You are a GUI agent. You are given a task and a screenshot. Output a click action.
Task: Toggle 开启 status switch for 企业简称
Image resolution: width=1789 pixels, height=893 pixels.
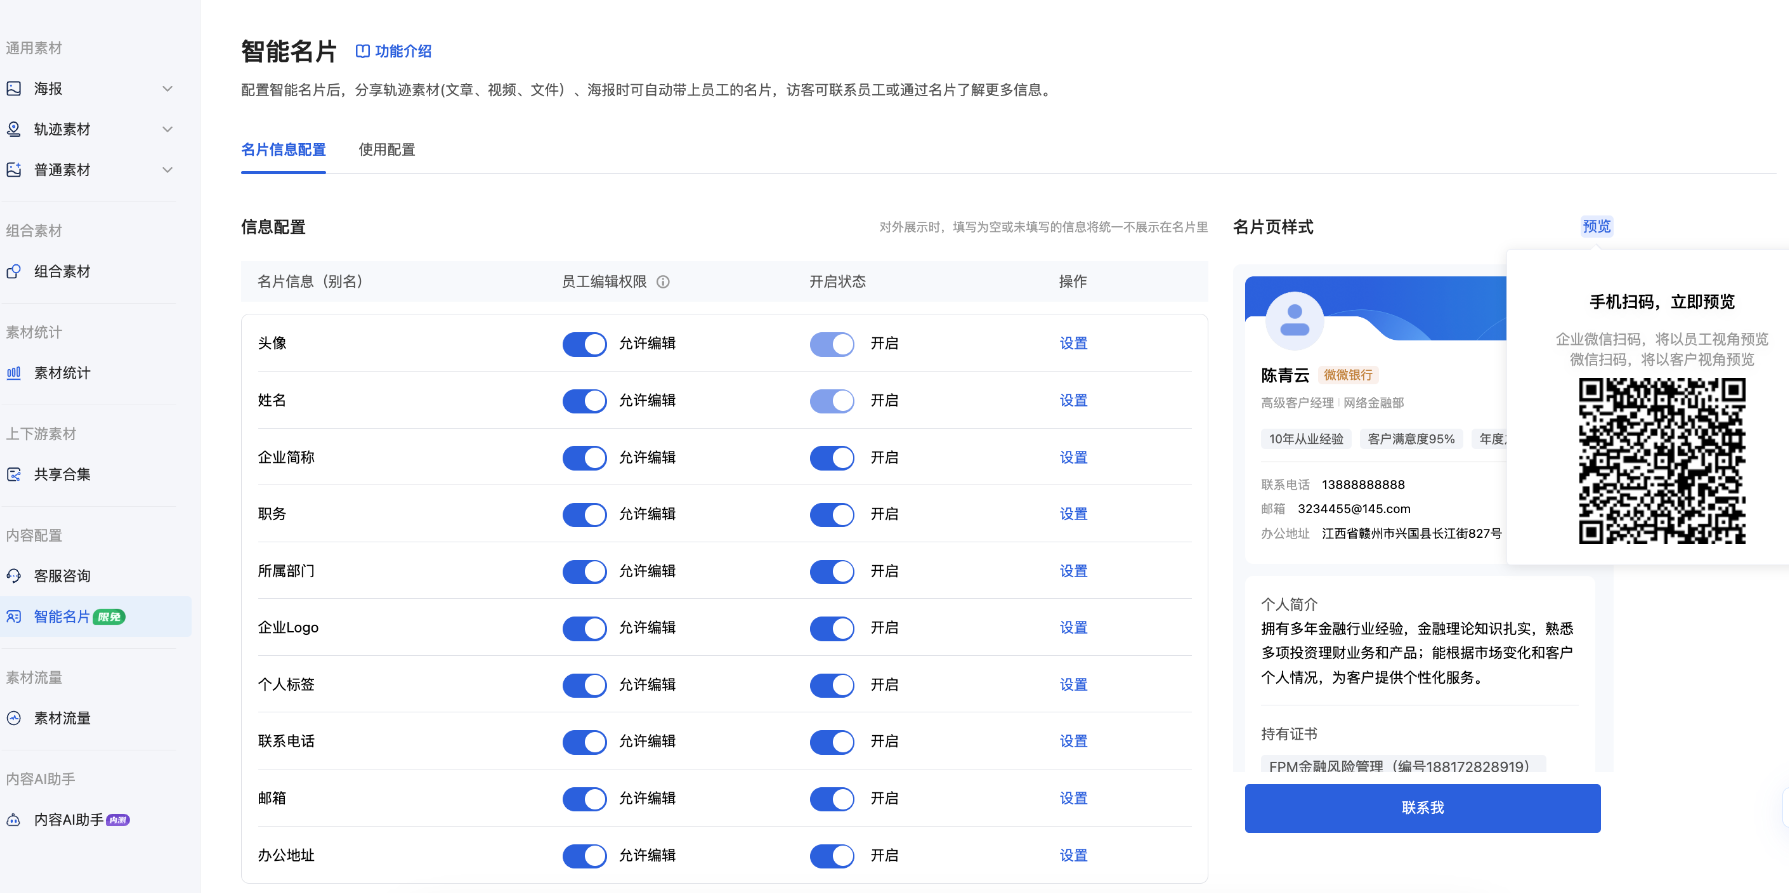(832, 458)
